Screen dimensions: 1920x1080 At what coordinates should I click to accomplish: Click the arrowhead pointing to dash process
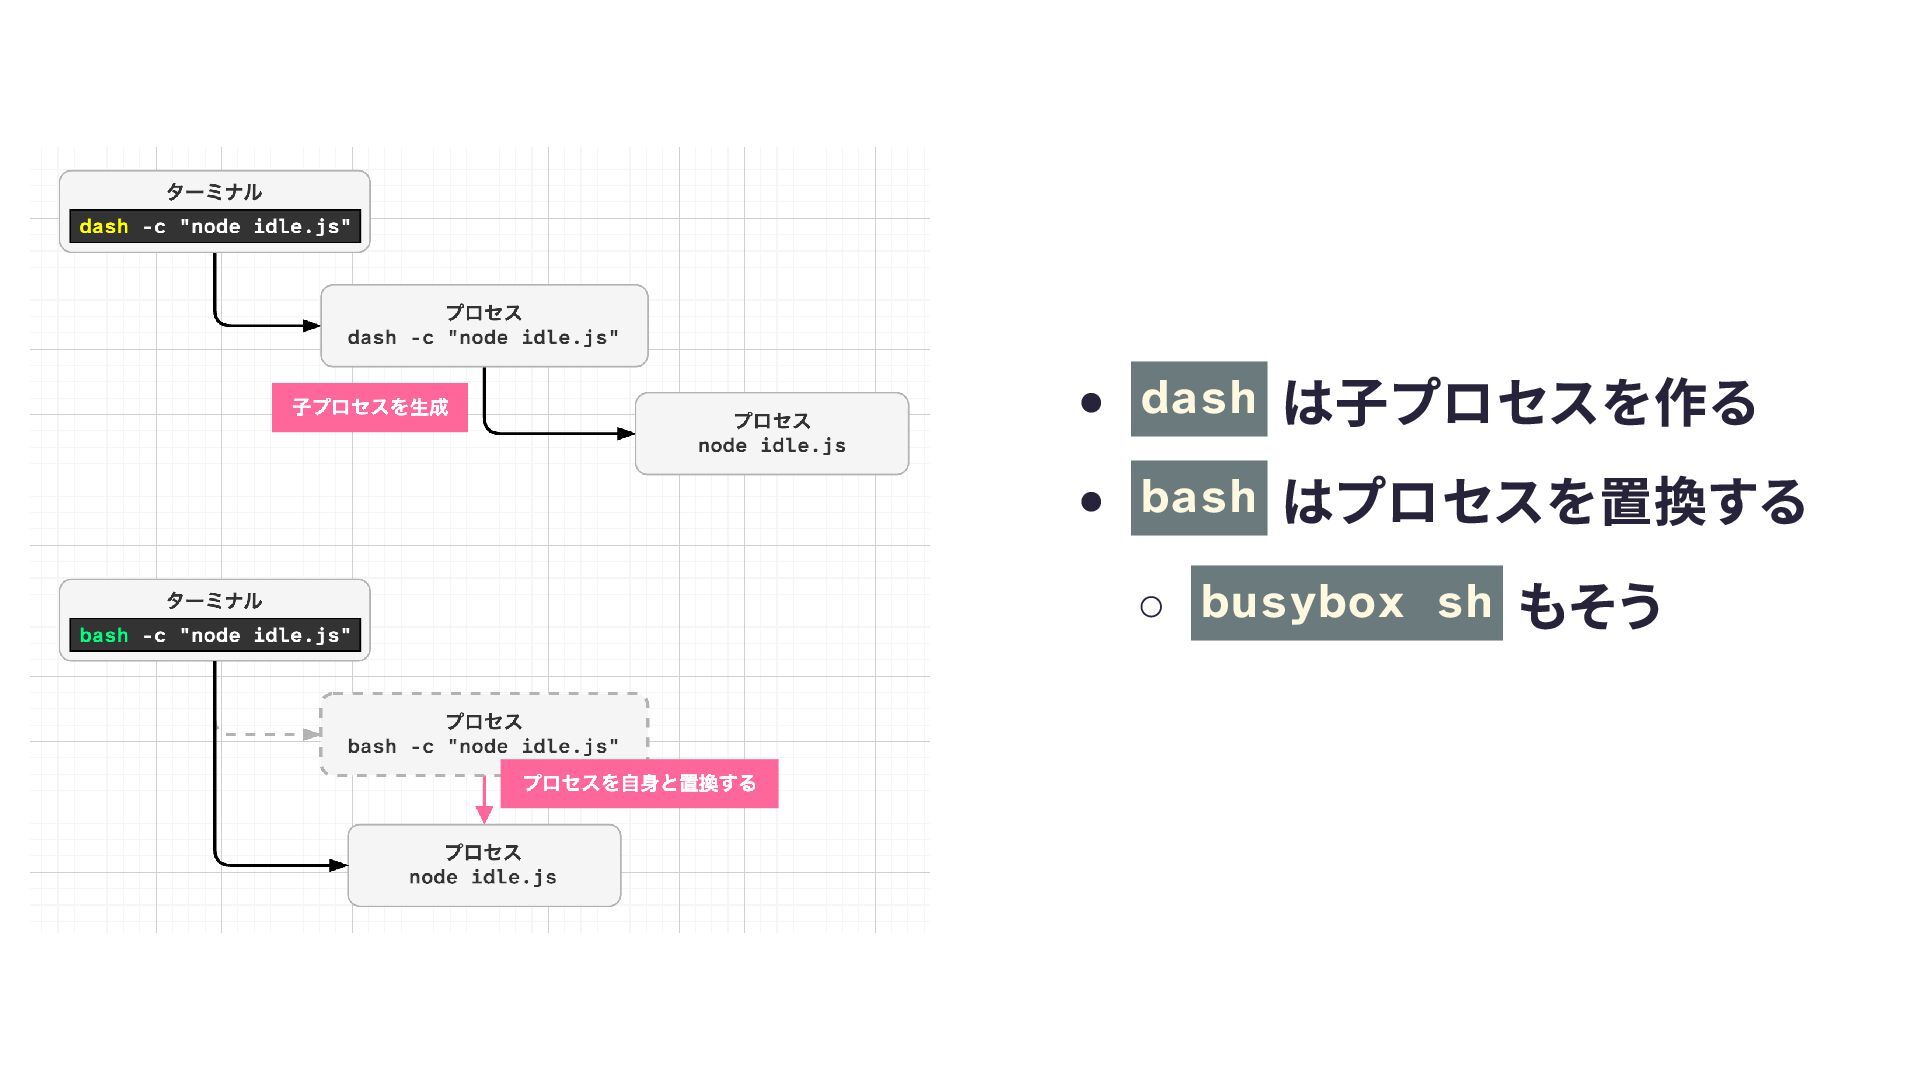[x=311, y=326]
